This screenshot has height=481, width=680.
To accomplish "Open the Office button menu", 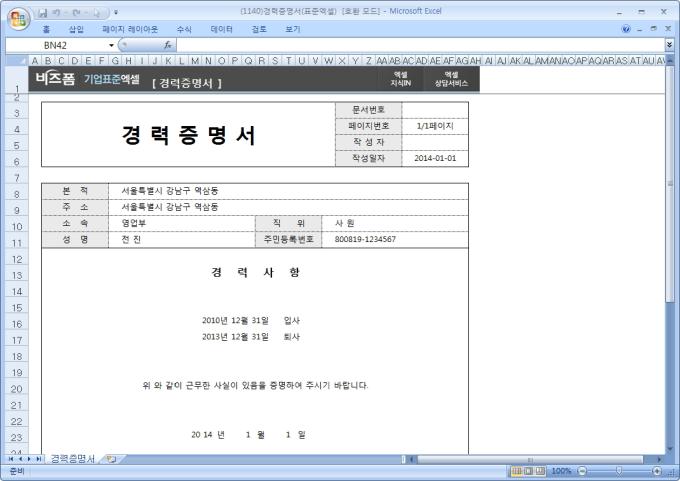I will point(18,19).
